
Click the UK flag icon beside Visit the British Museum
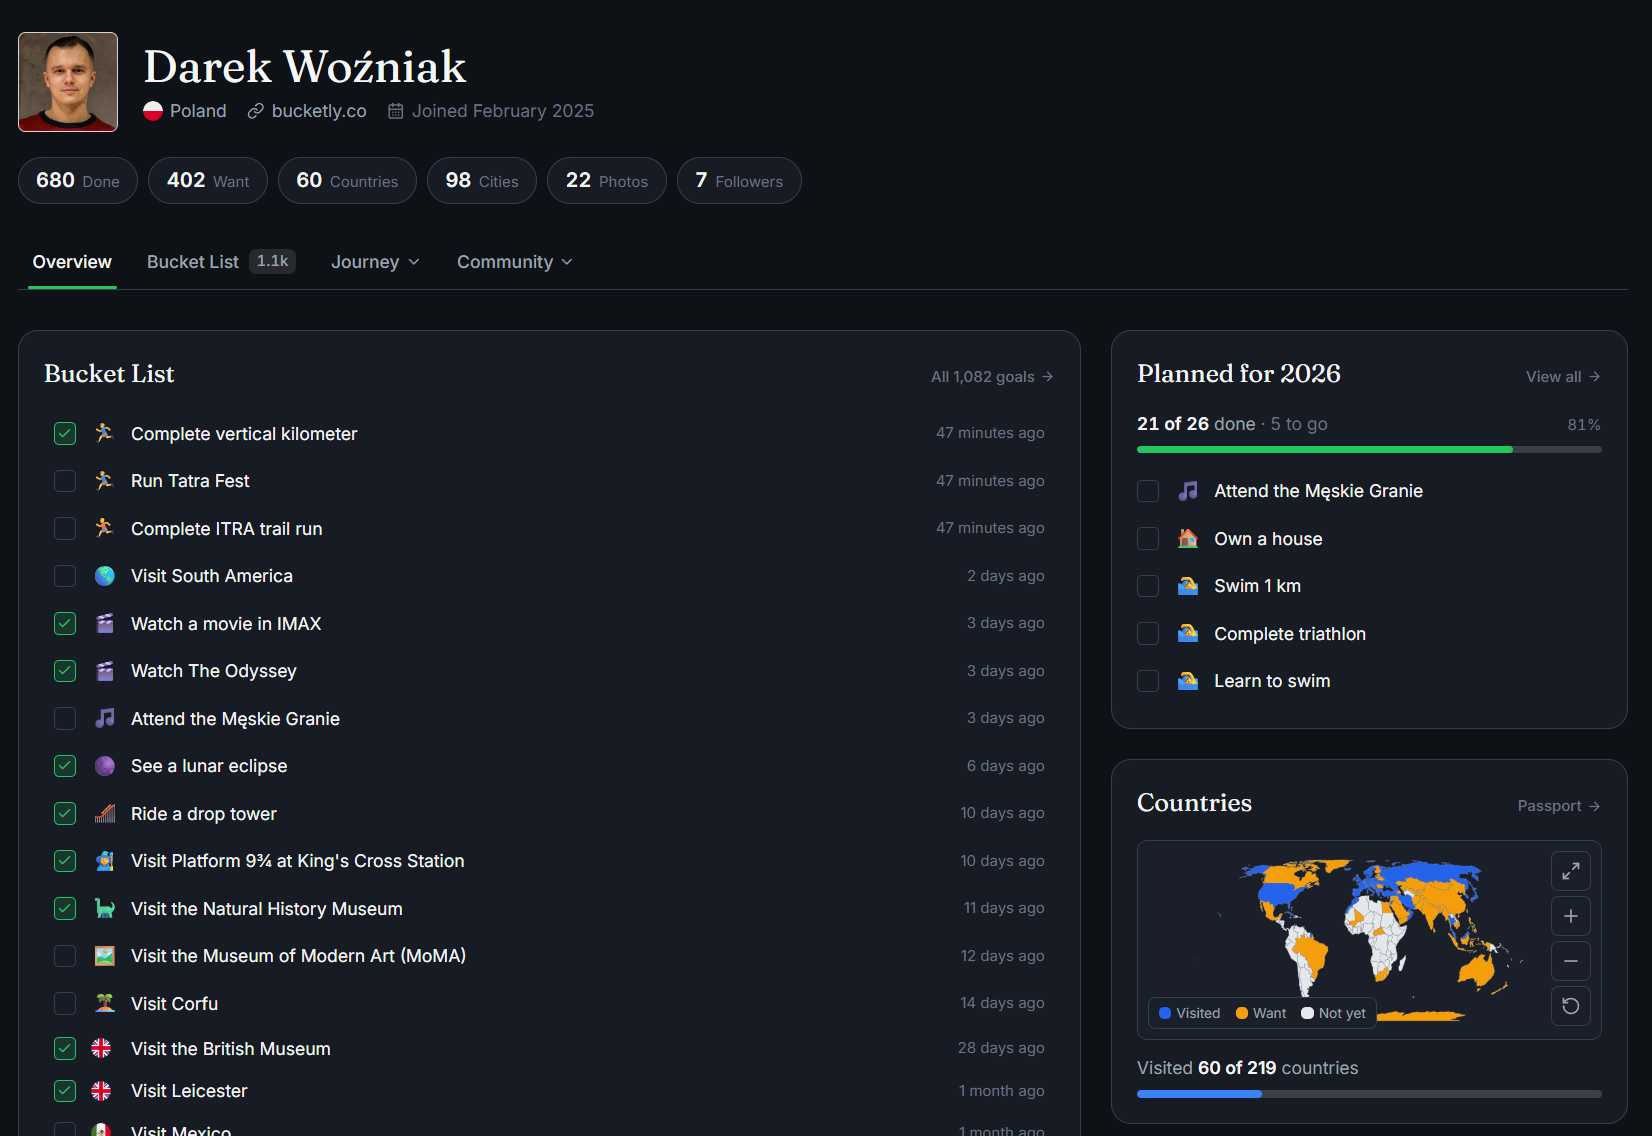point(102,1048)
